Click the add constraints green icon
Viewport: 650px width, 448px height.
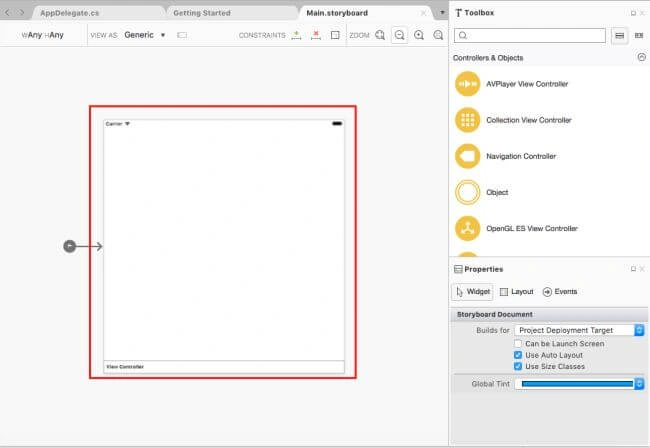click(x=296, y=35)
